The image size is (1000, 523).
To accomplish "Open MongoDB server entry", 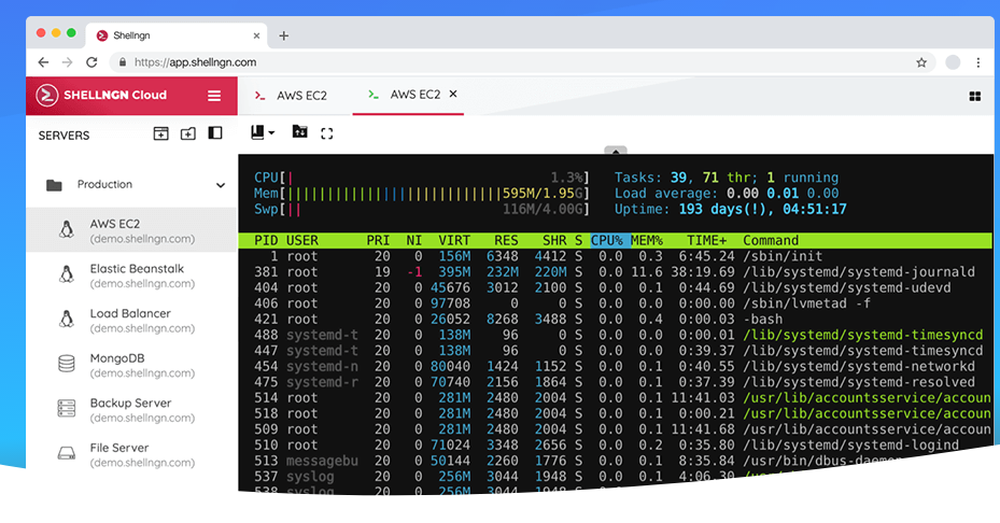I will coord(131,364).
